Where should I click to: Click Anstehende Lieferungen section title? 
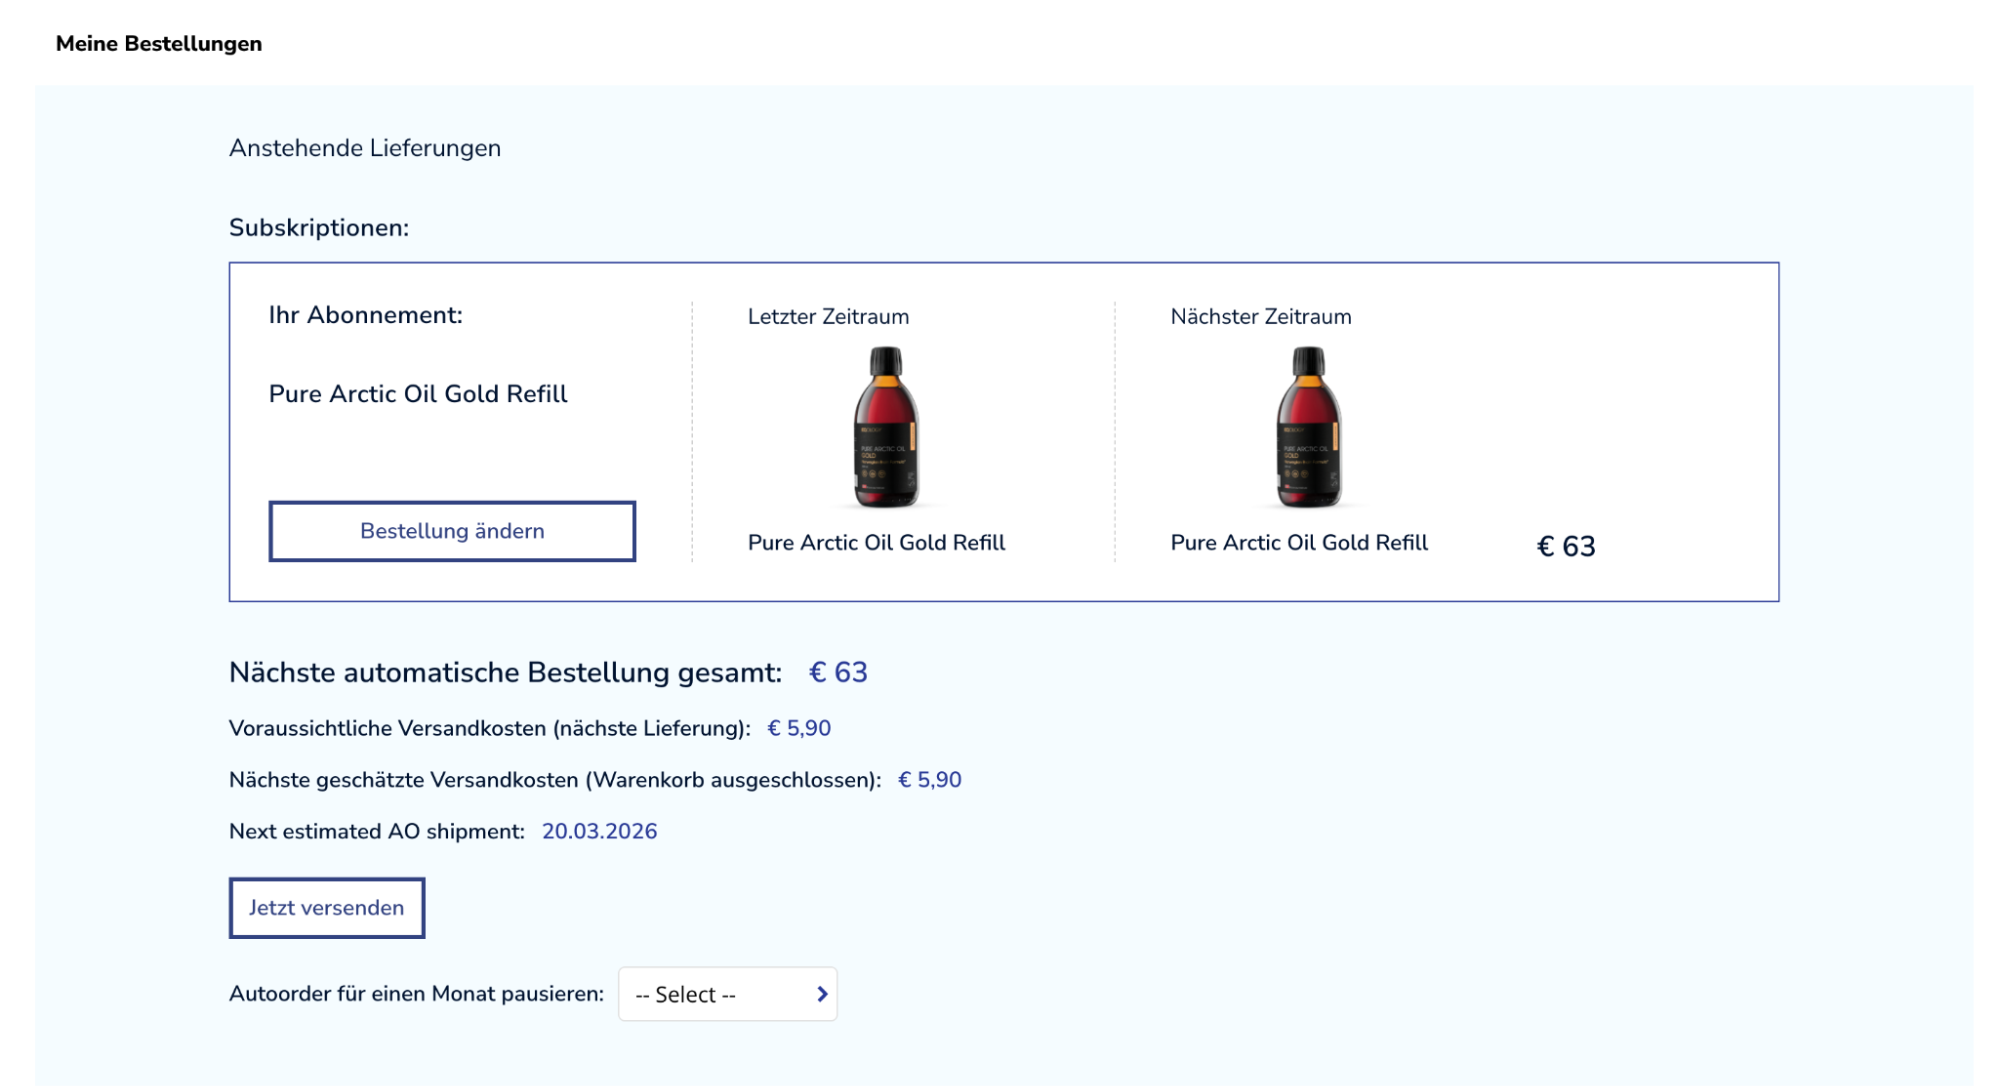pyautogui.click(x=365, y=148)
